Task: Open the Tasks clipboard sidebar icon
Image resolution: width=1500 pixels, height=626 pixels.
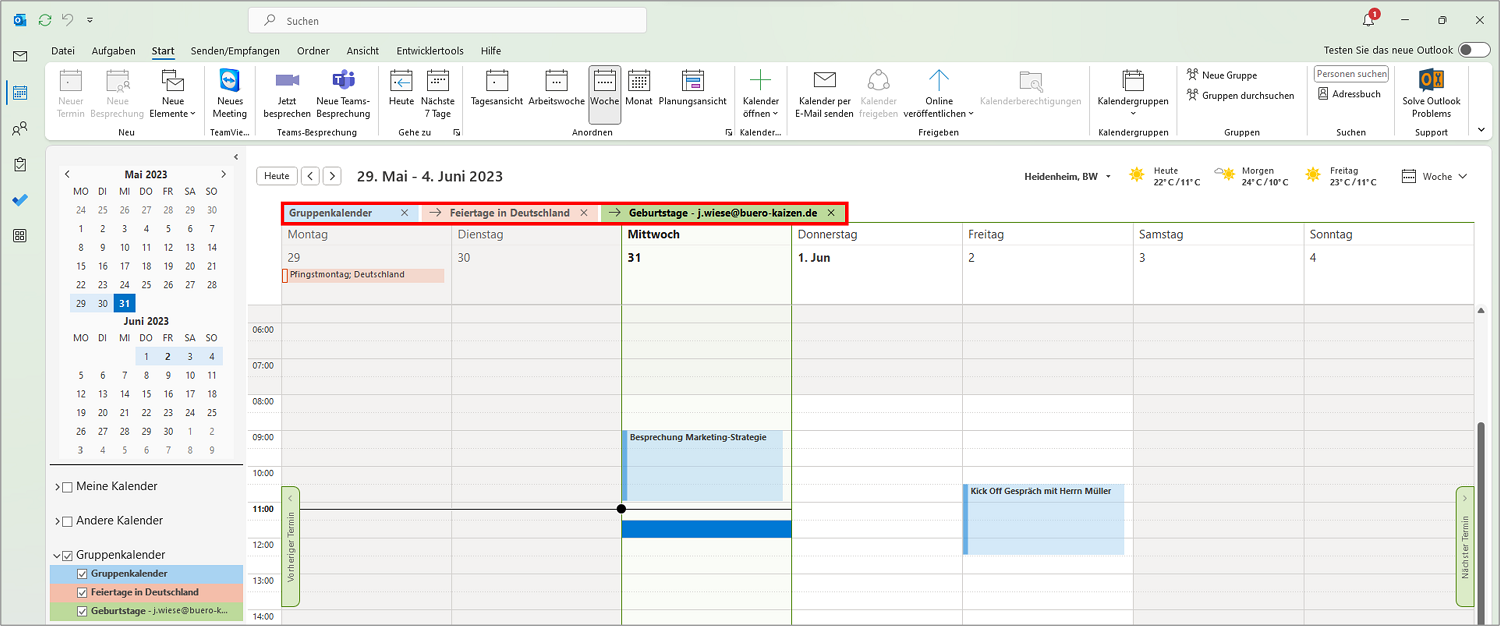Action: click(20, 164)
